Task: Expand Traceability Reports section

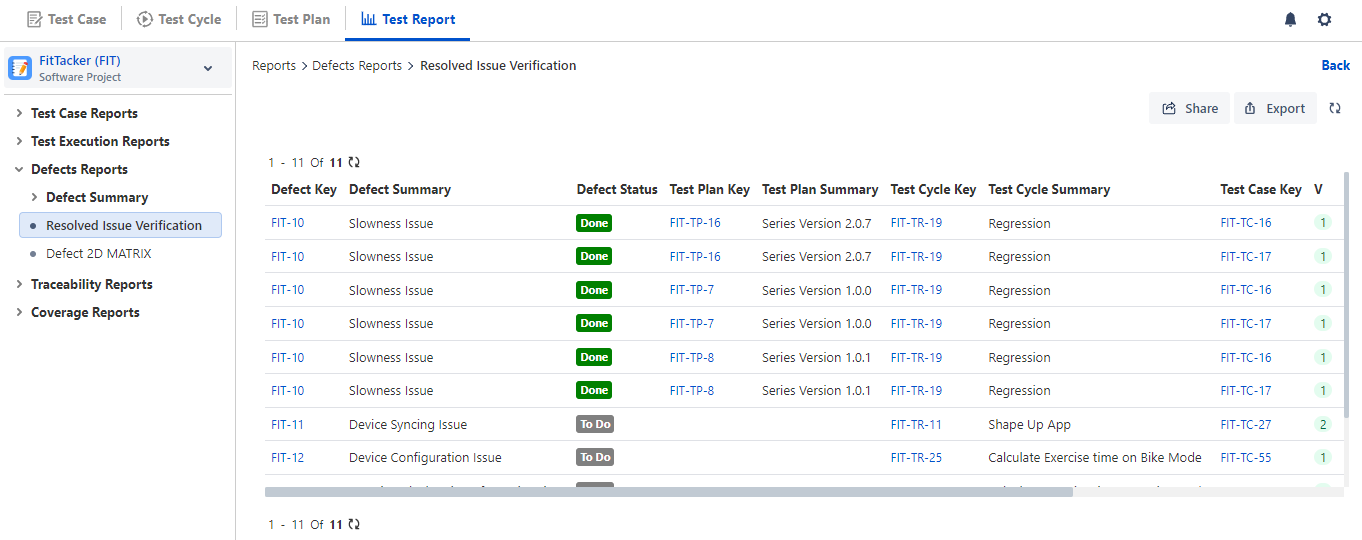Action: click(x=19, y=284)
